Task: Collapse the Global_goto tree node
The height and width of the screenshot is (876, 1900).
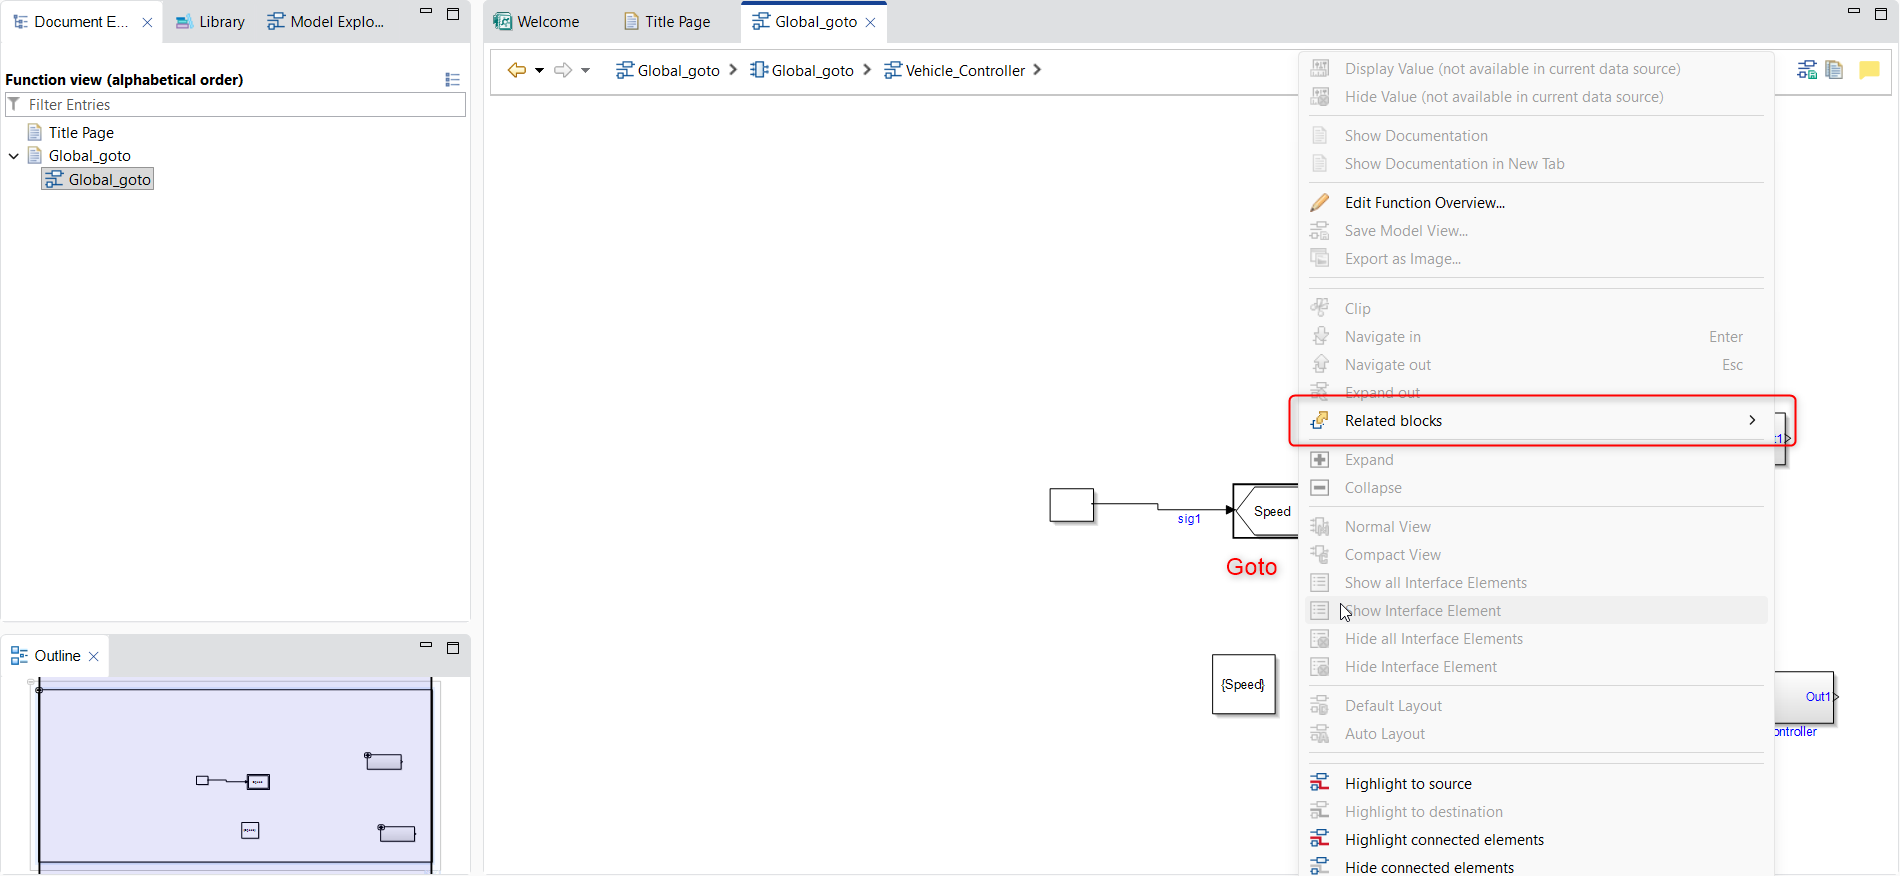Action: (x=14, y=156)
